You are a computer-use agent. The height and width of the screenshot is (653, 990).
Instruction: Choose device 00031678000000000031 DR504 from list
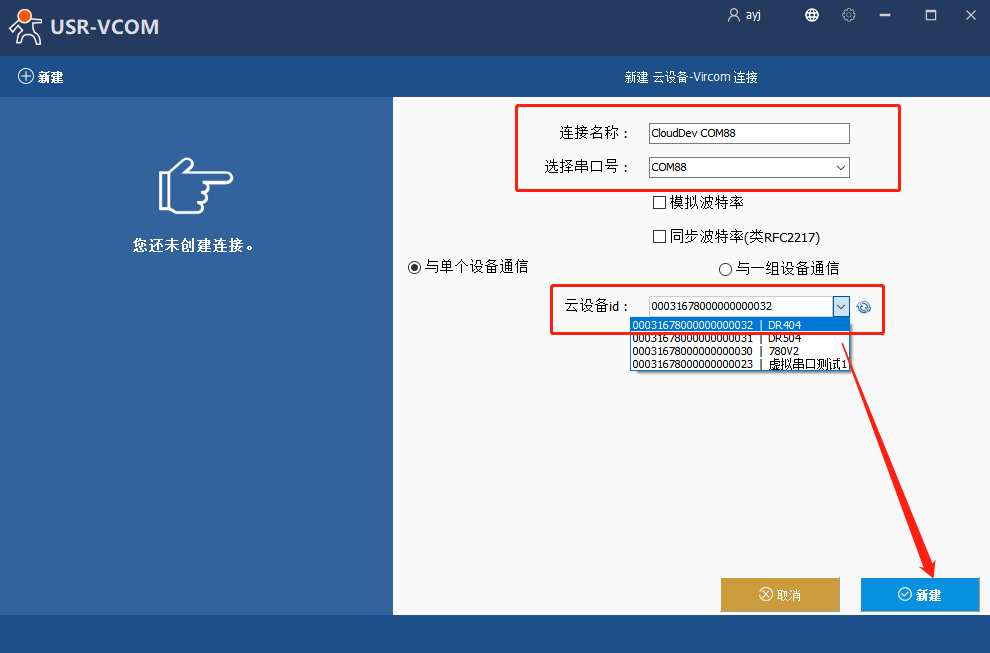coord(739,338)
